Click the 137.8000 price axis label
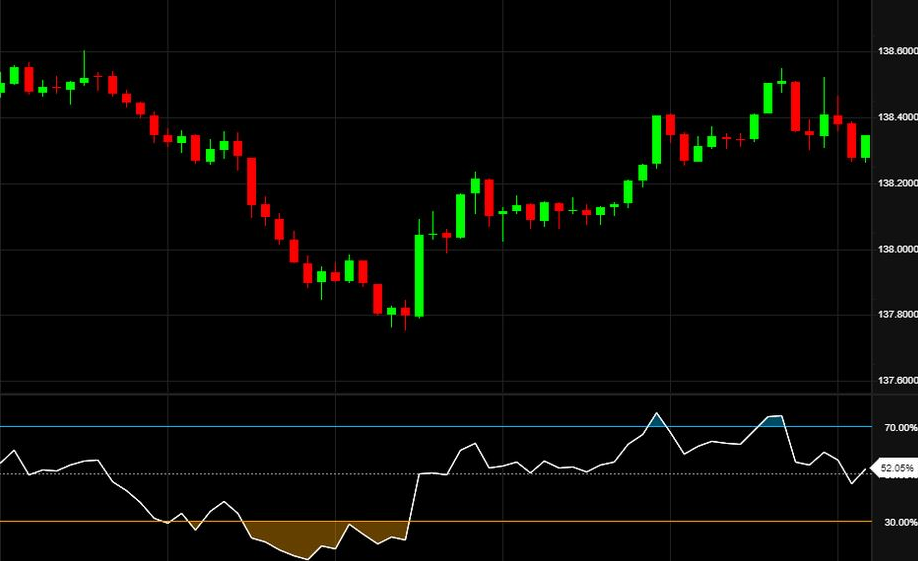Screen dimensions: 918x561 coord(898,314)
